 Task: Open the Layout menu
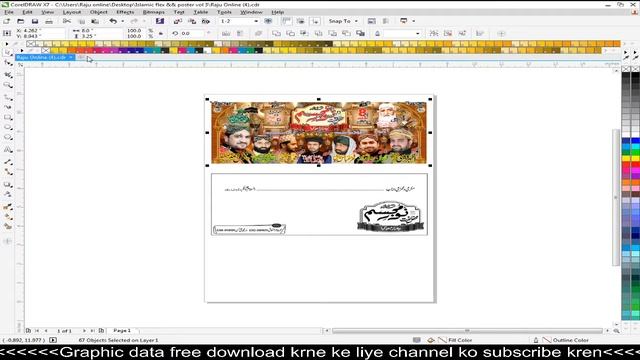72,12
